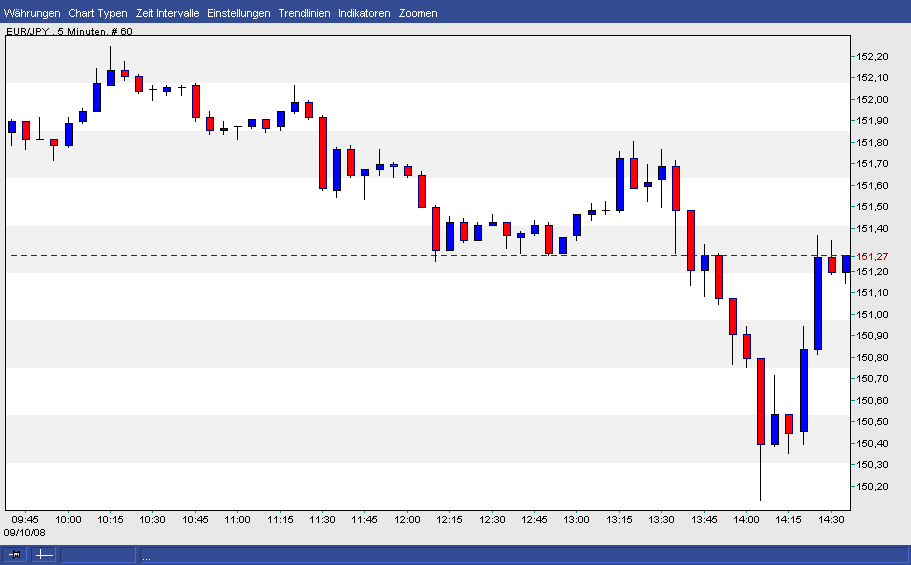911x565 pixels.
Task: Open the Chart Typen menu
Action: (x=98, y=13)
